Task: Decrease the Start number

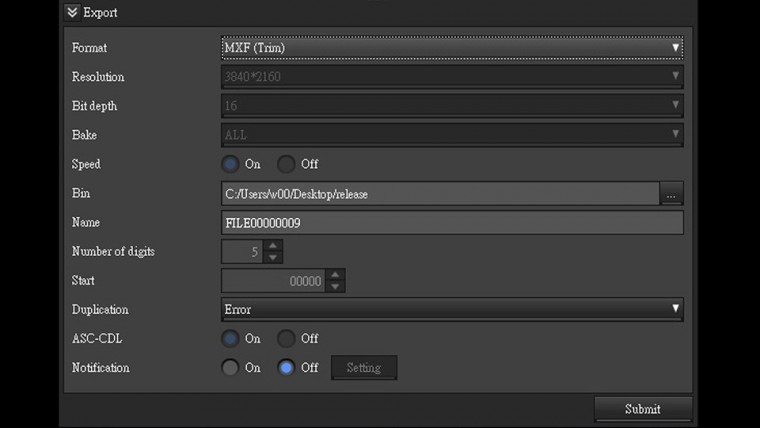Action: [336, 287]
